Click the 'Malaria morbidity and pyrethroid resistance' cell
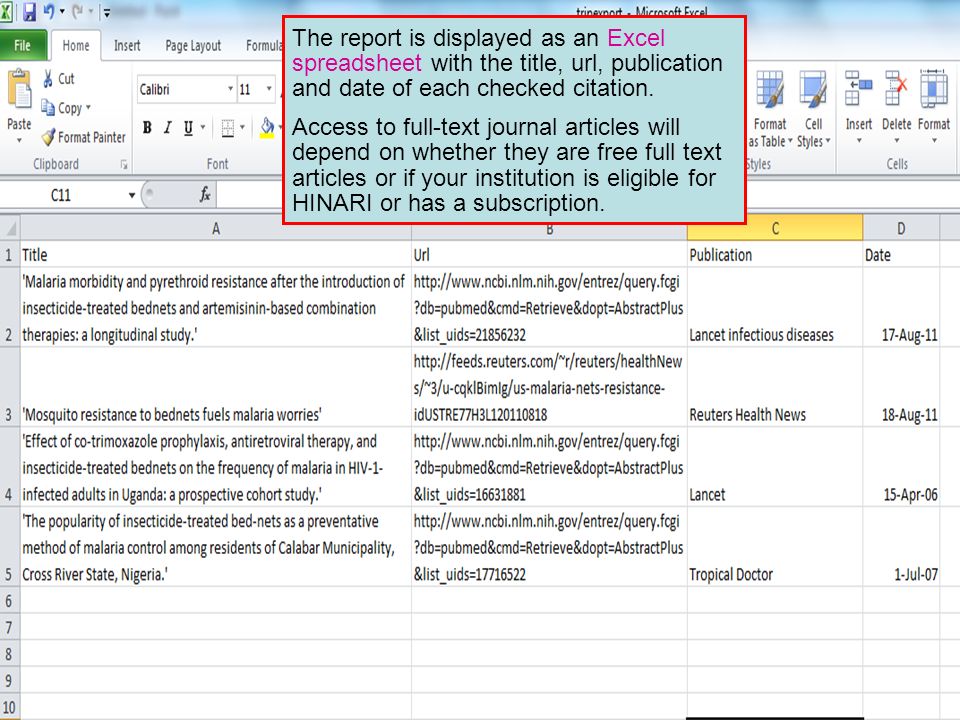This screenshot has height=720, width=960. [x=216, y=307]
